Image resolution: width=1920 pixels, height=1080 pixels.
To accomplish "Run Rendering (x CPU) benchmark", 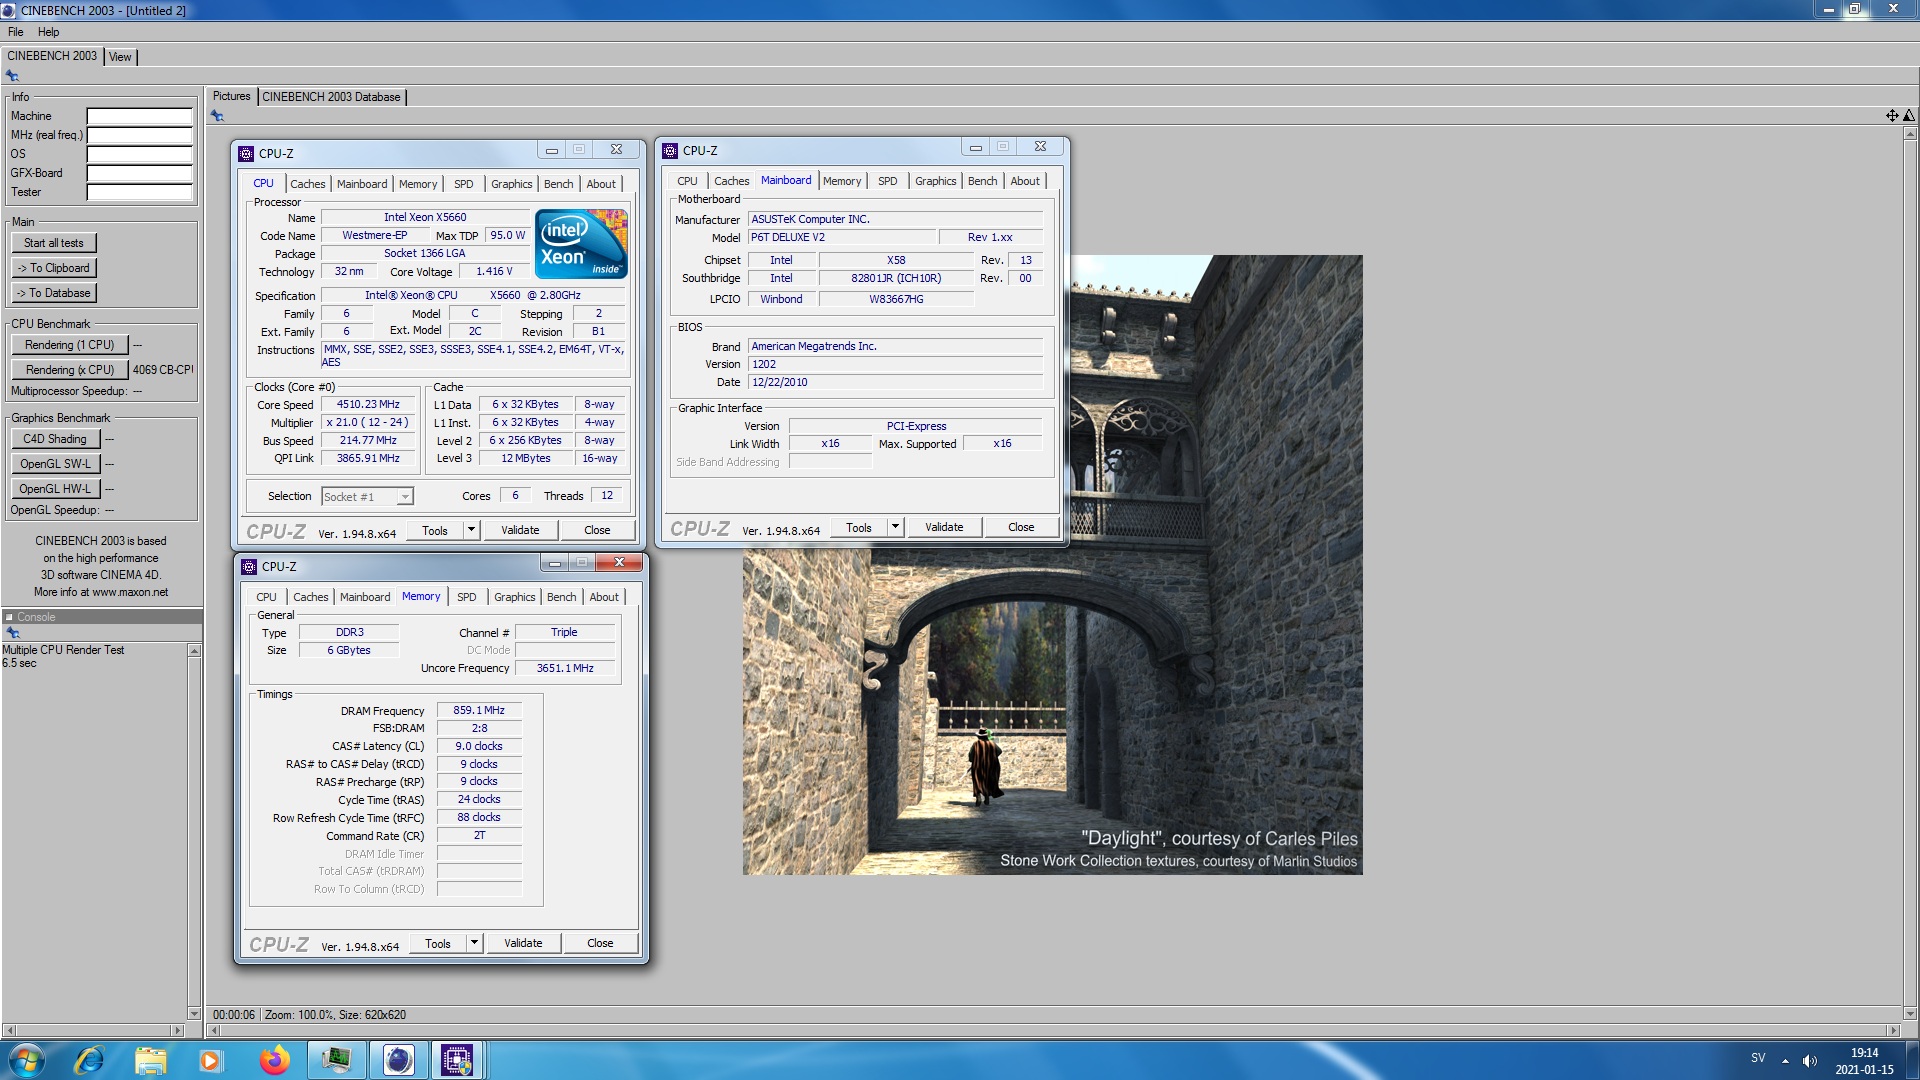I will 70,370.
